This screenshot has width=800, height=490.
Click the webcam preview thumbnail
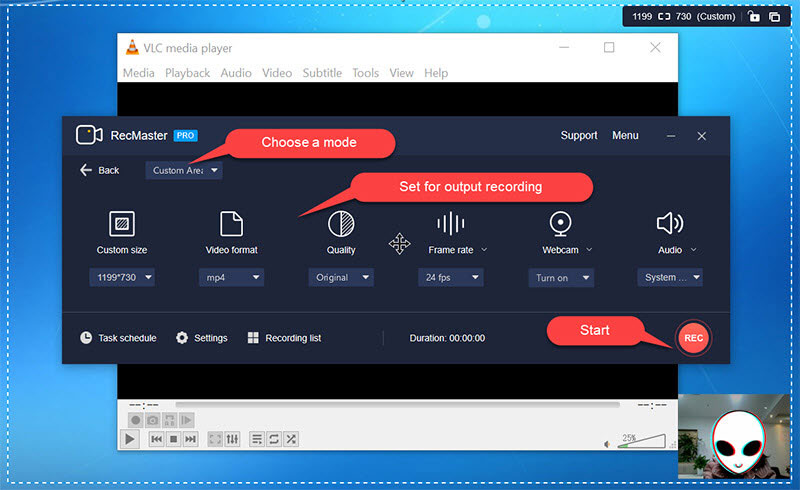click(x=734, y=436)
